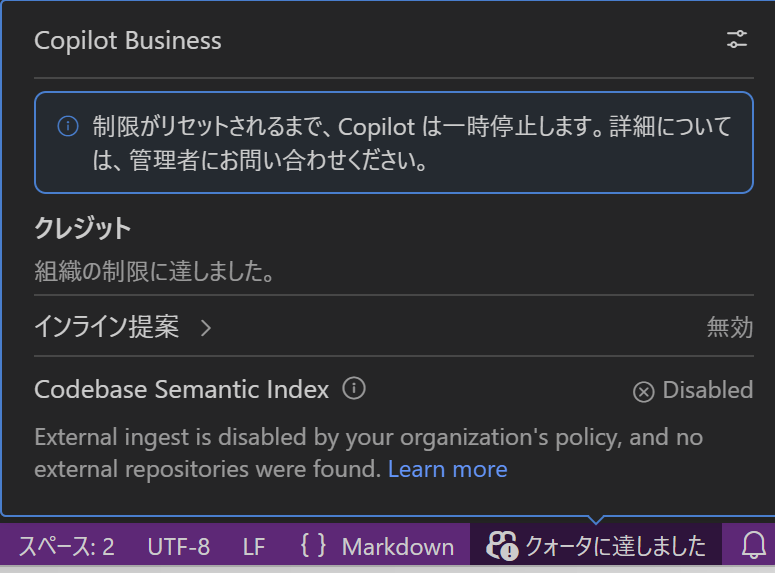Click the info icon in the quota notice
The width and height of the screenshot is (775, 573).
(x=68, y=126)
